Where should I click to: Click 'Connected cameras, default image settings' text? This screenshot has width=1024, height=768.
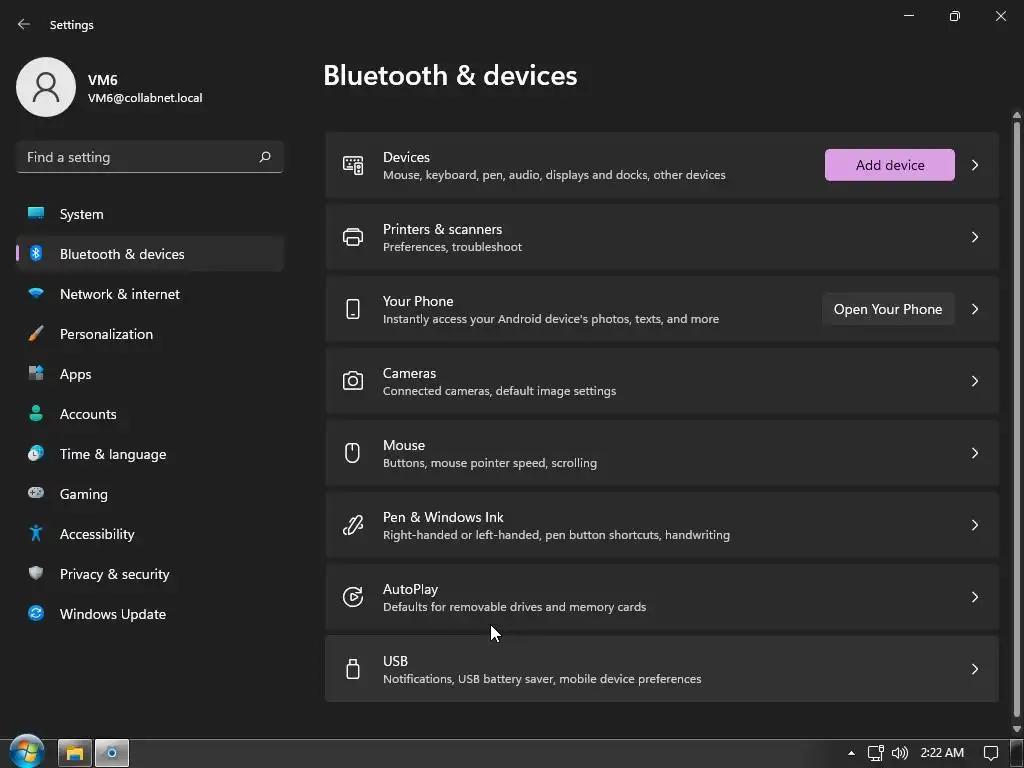(x=499, y=391)
